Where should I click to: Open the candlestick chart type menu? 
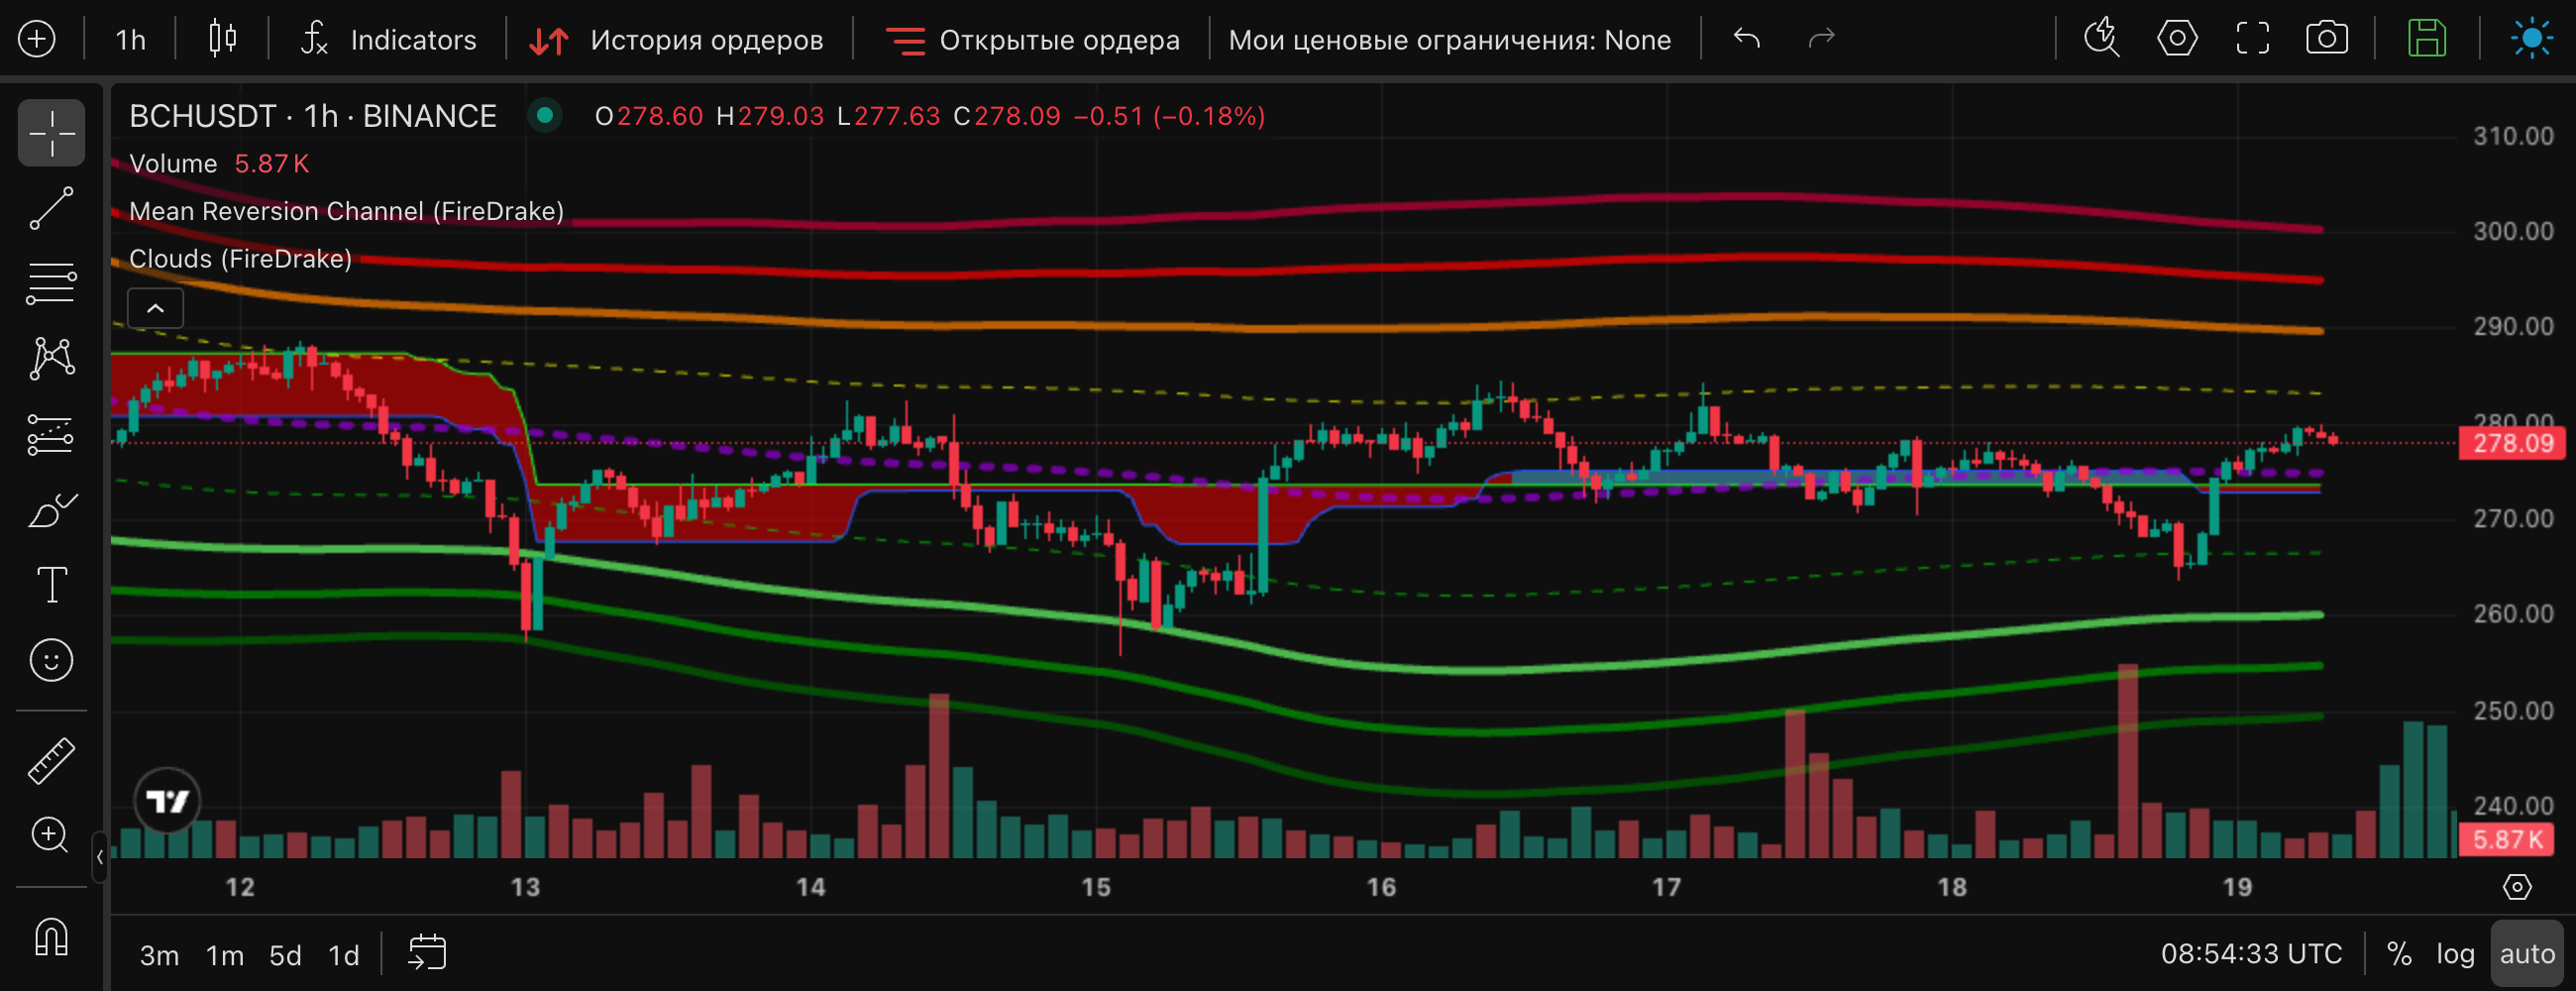[x=222, y=39]
